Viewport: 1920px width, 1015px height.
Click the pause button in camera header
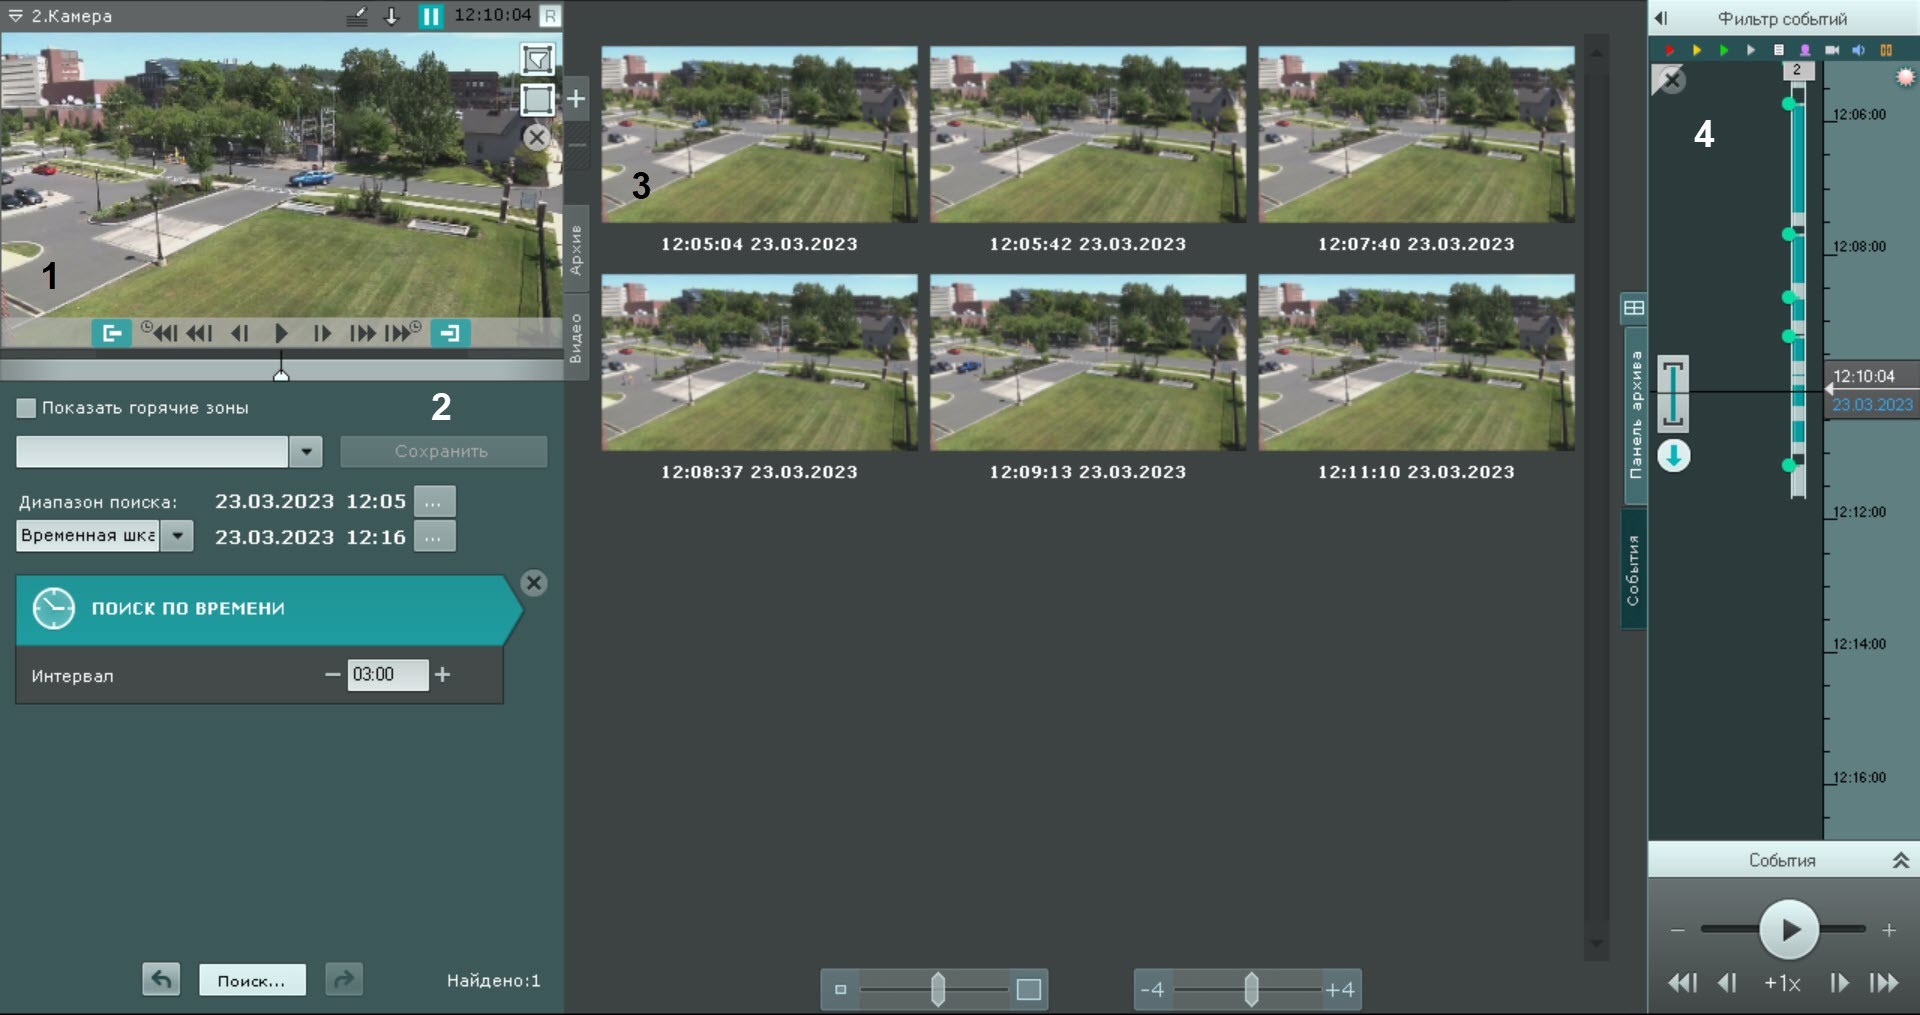[430, 16]
